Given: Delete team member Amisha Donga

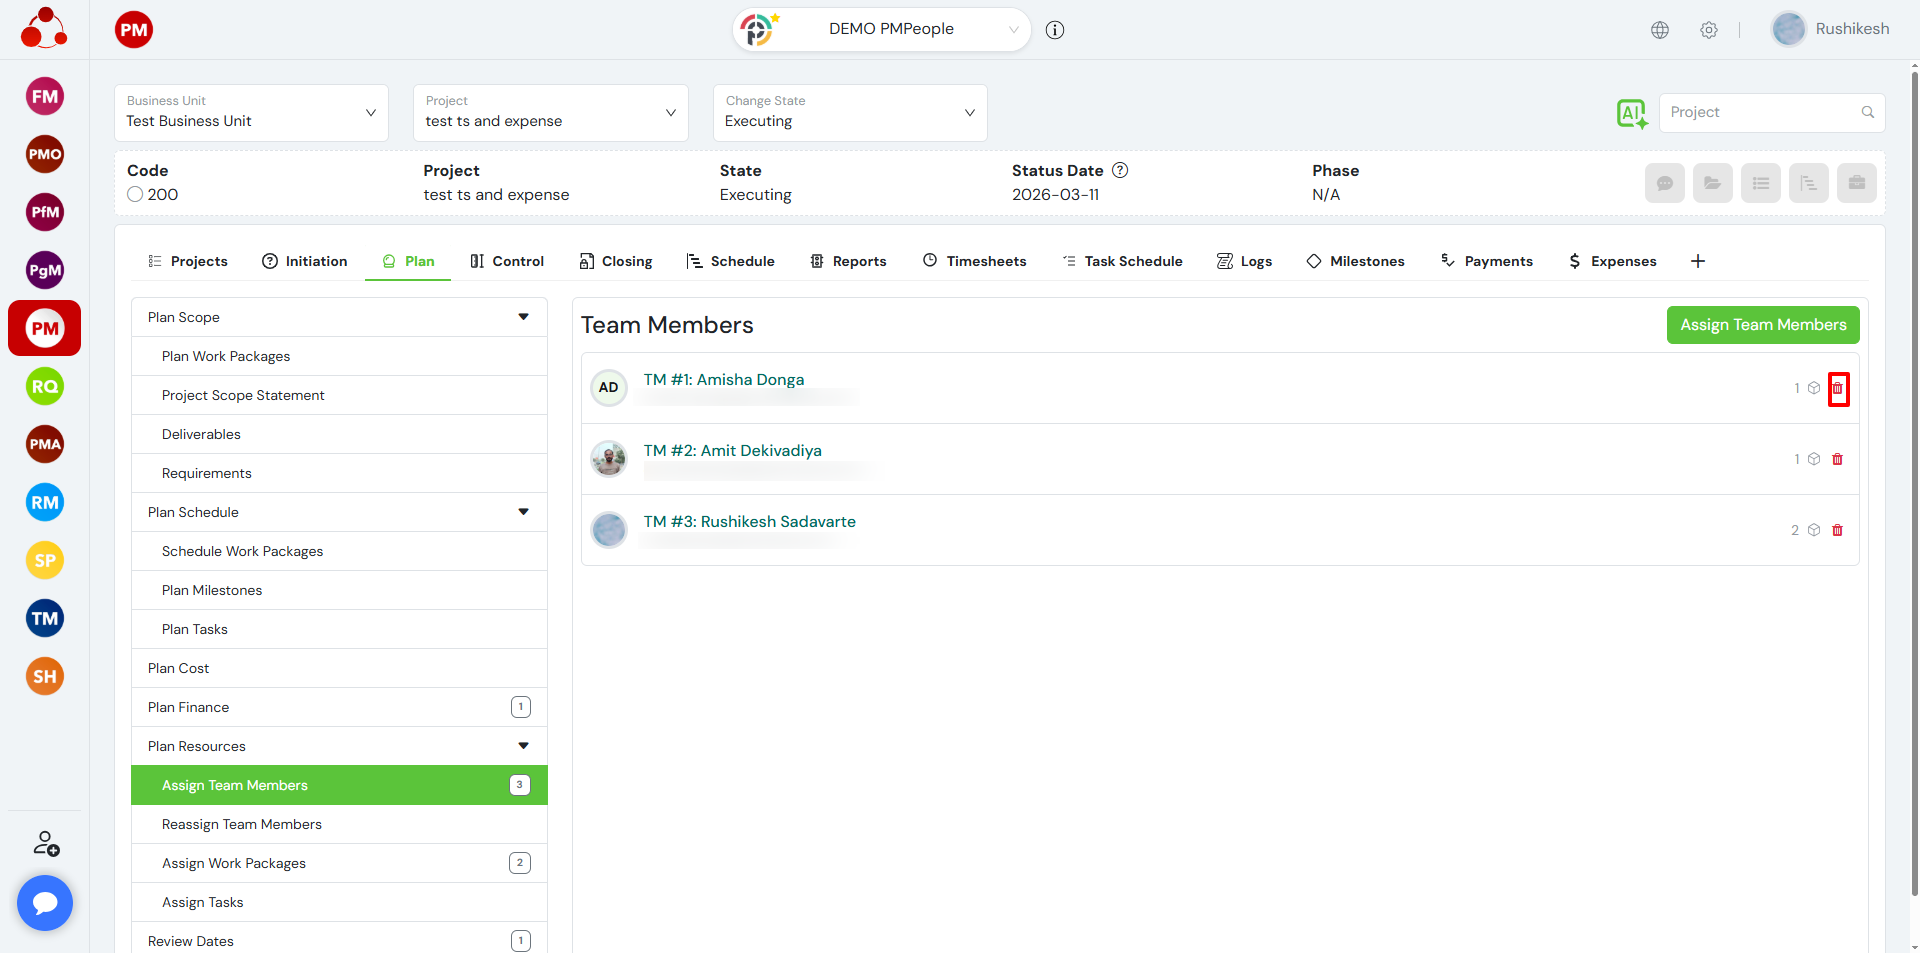Looking at the screenshot, I should click(x=1838, y=389).
